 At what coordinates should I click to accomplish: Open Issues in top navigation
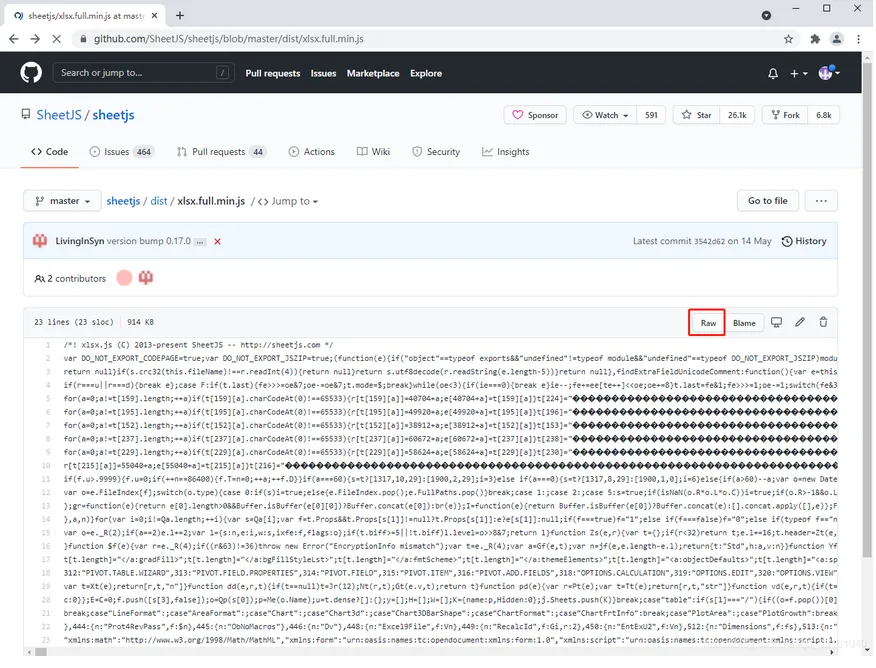(323, 73)
